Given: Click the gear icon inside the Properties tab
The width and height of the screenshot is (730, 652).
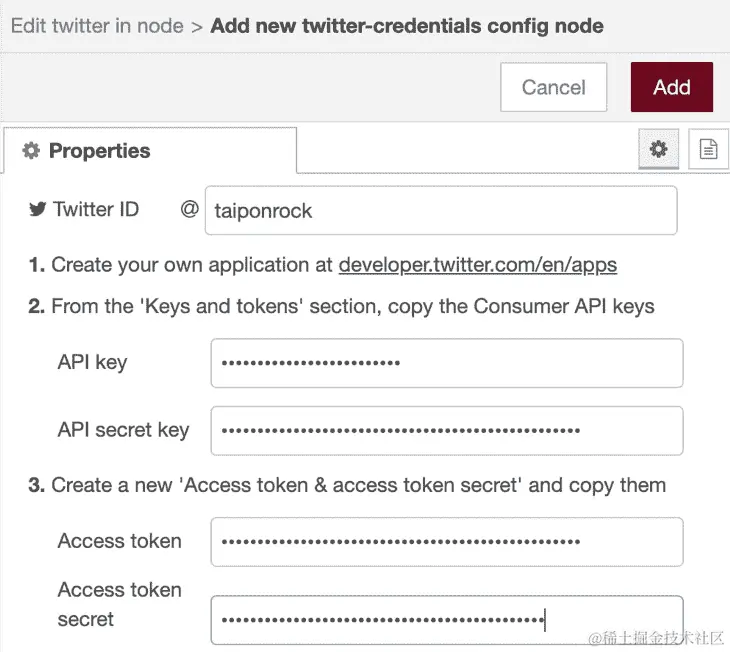Looking at the screenshot, I should [31, 151].
